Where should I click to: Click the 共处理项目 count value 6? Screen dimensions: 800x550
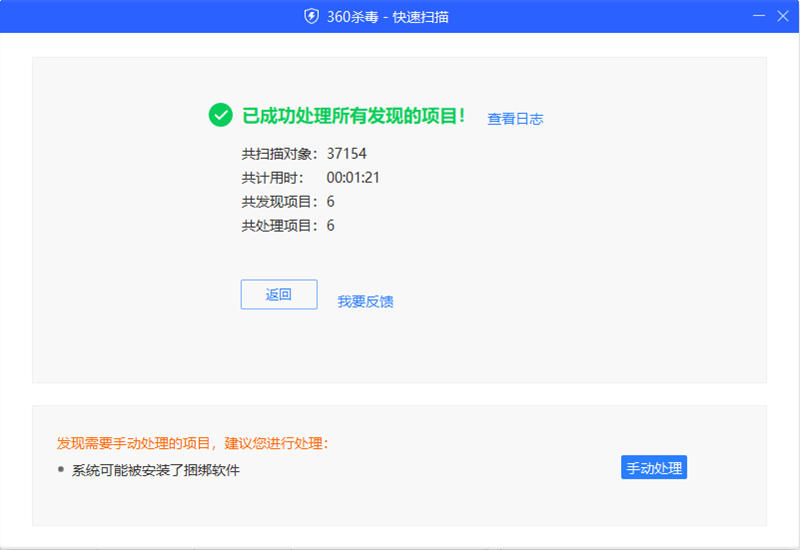(x=331, y=226)
